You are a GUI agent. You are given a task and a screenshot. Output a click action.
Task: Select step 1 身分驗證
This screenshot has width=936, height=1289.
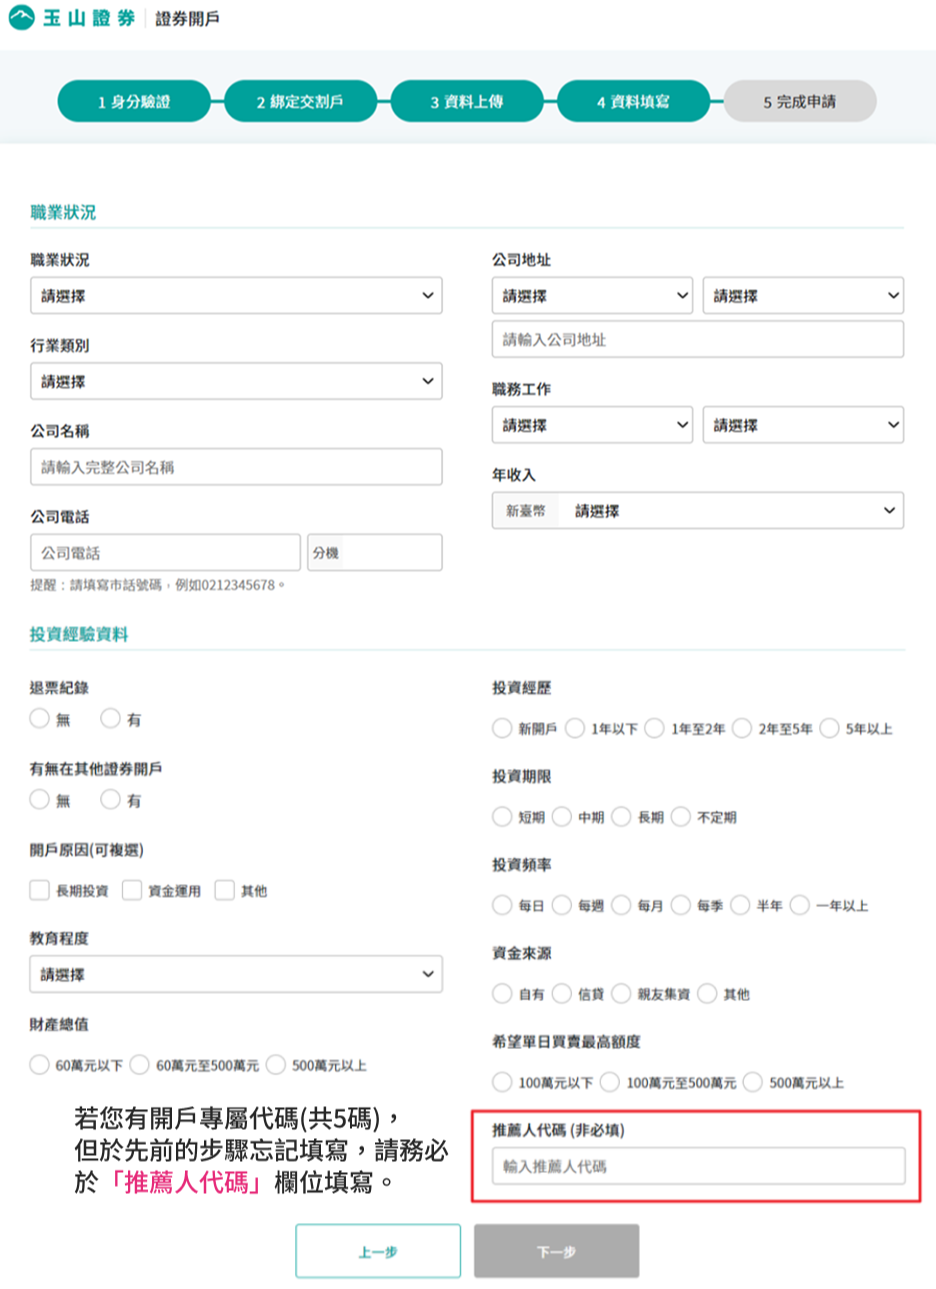pos(133,100)
